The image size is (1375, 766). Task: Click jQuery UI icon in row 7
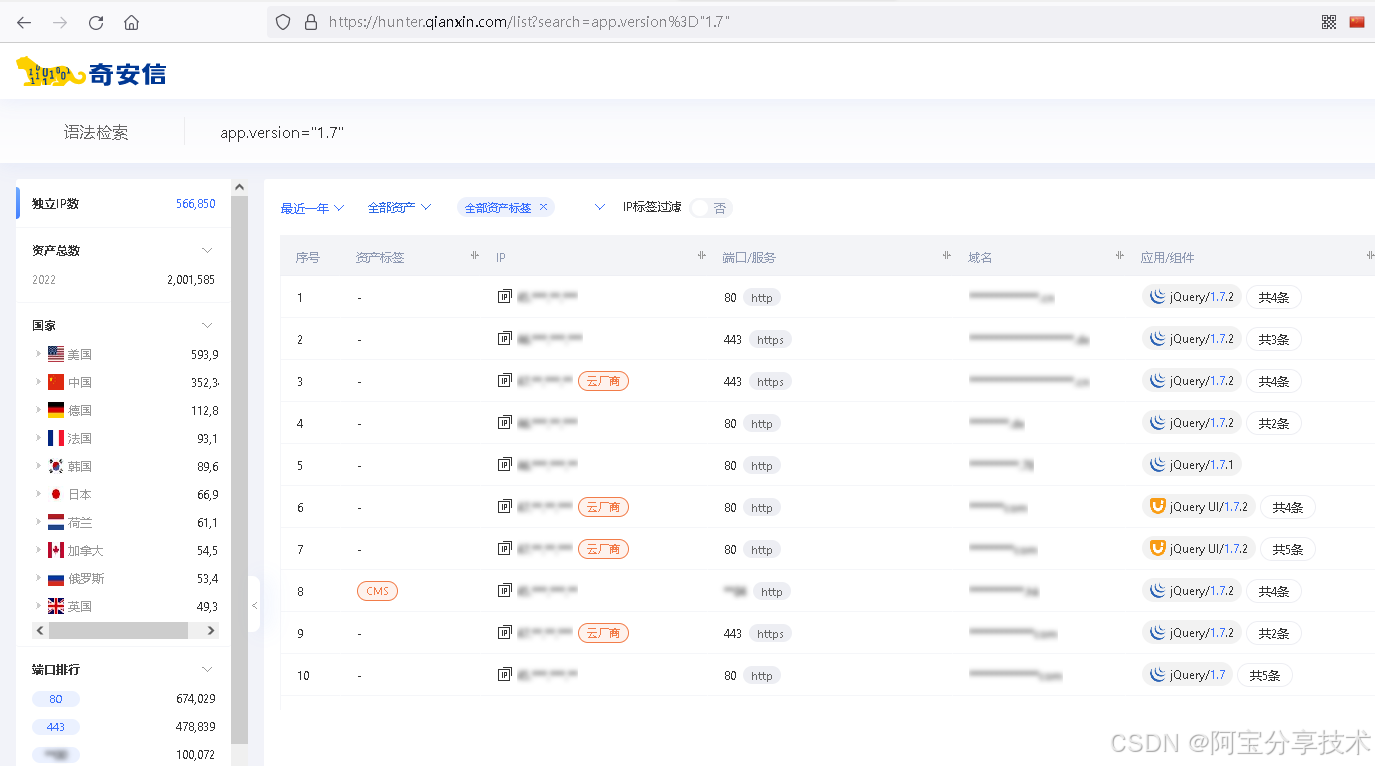[1158, 549]
